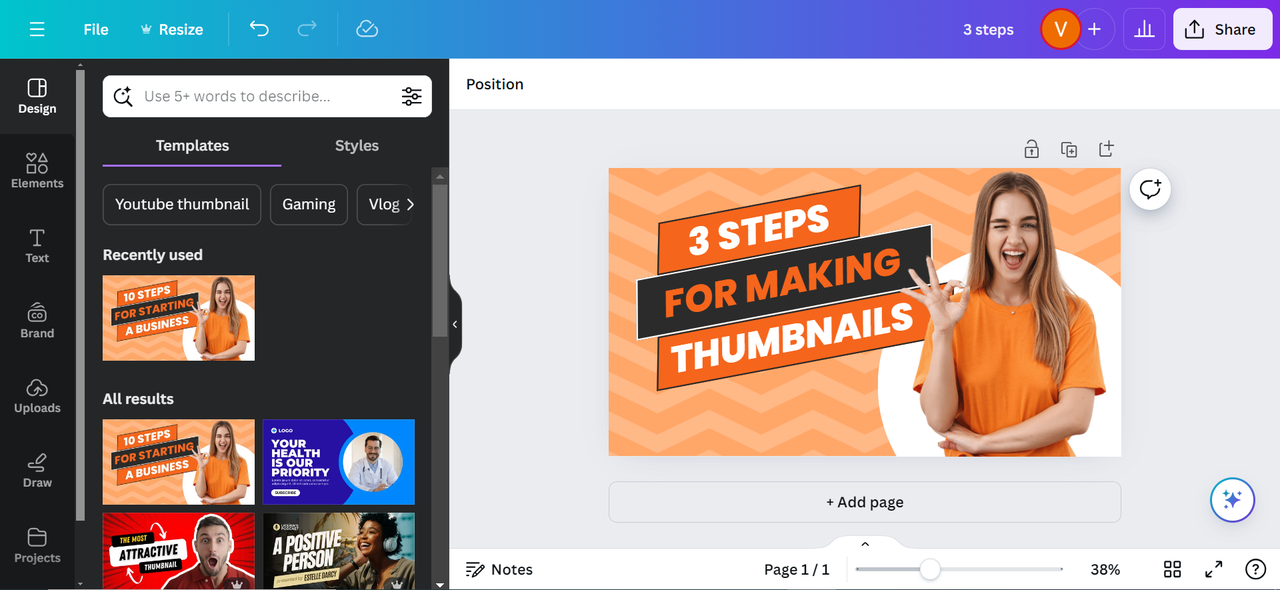Open the 38% zoom level menu
Image resolution: width=1280 pixels, height=590 pixels.
click(1105, 569)
